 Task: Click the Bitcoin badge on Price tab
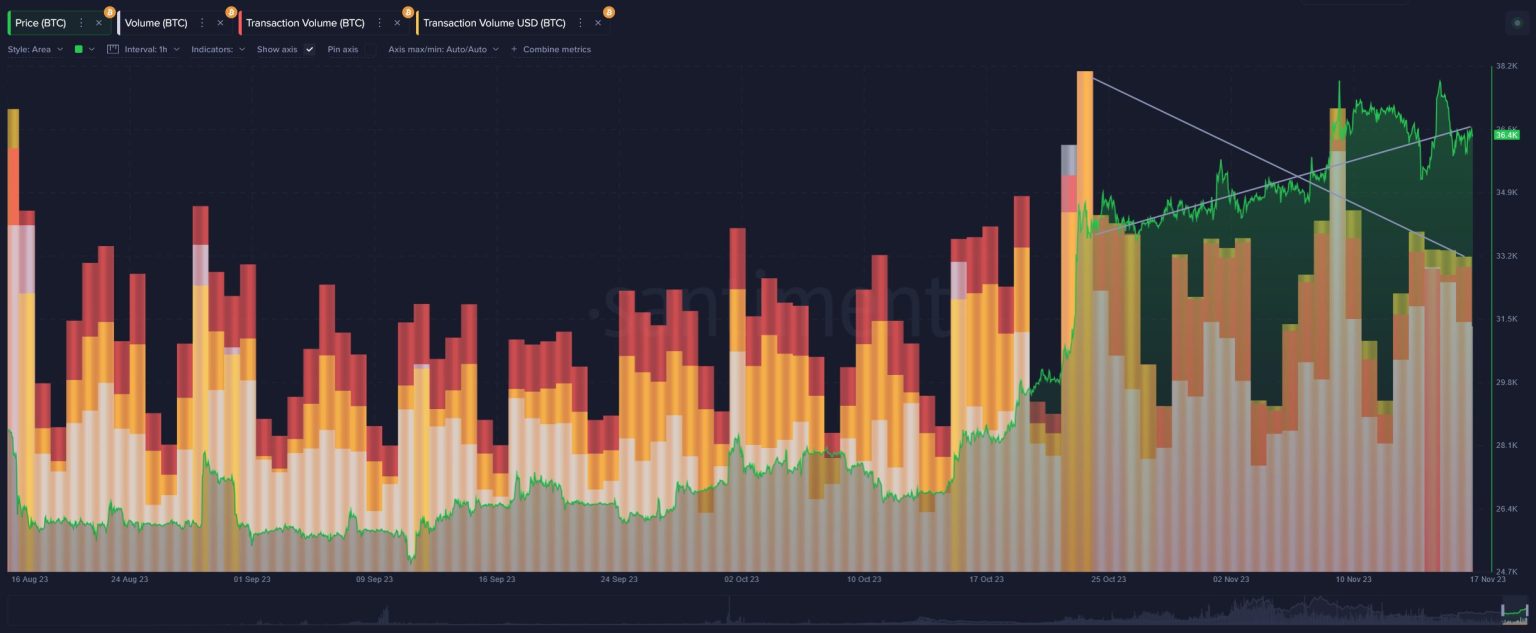pos(109,12)
